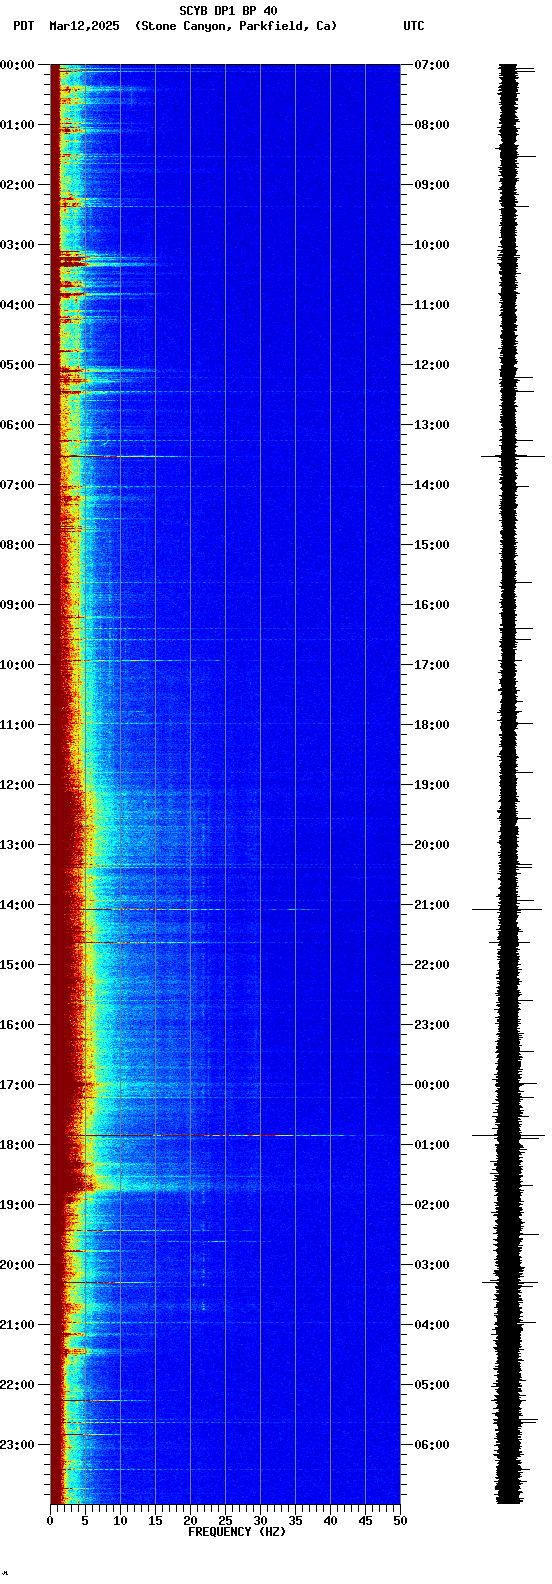The width and height of the screenshot is (552, 1584).
Task: Click the '10:00' UTC time label
Action: [x=433, y=245]
